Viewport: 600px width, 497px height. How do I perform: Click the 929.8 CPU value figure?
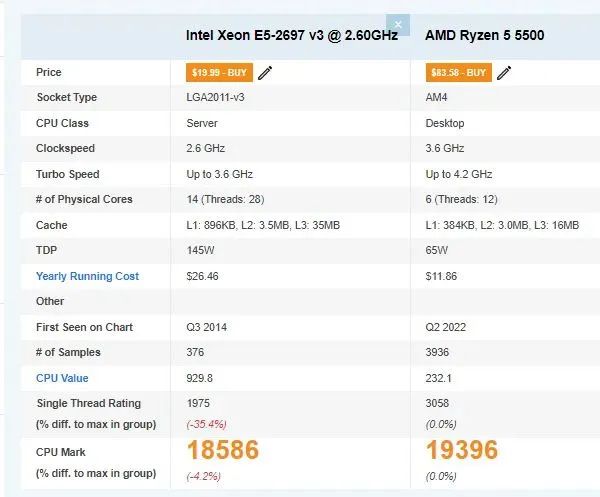199,378
